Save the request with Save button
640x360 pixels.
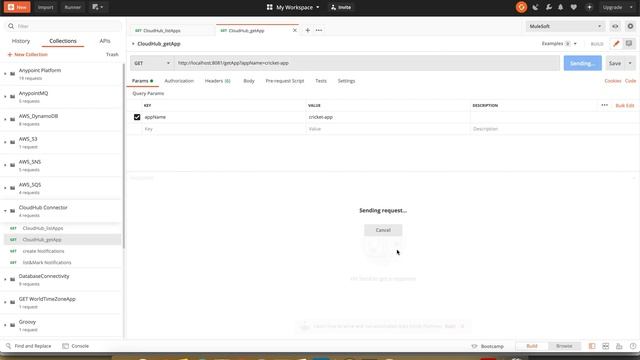pyautogui.click(x=615, y=63)
